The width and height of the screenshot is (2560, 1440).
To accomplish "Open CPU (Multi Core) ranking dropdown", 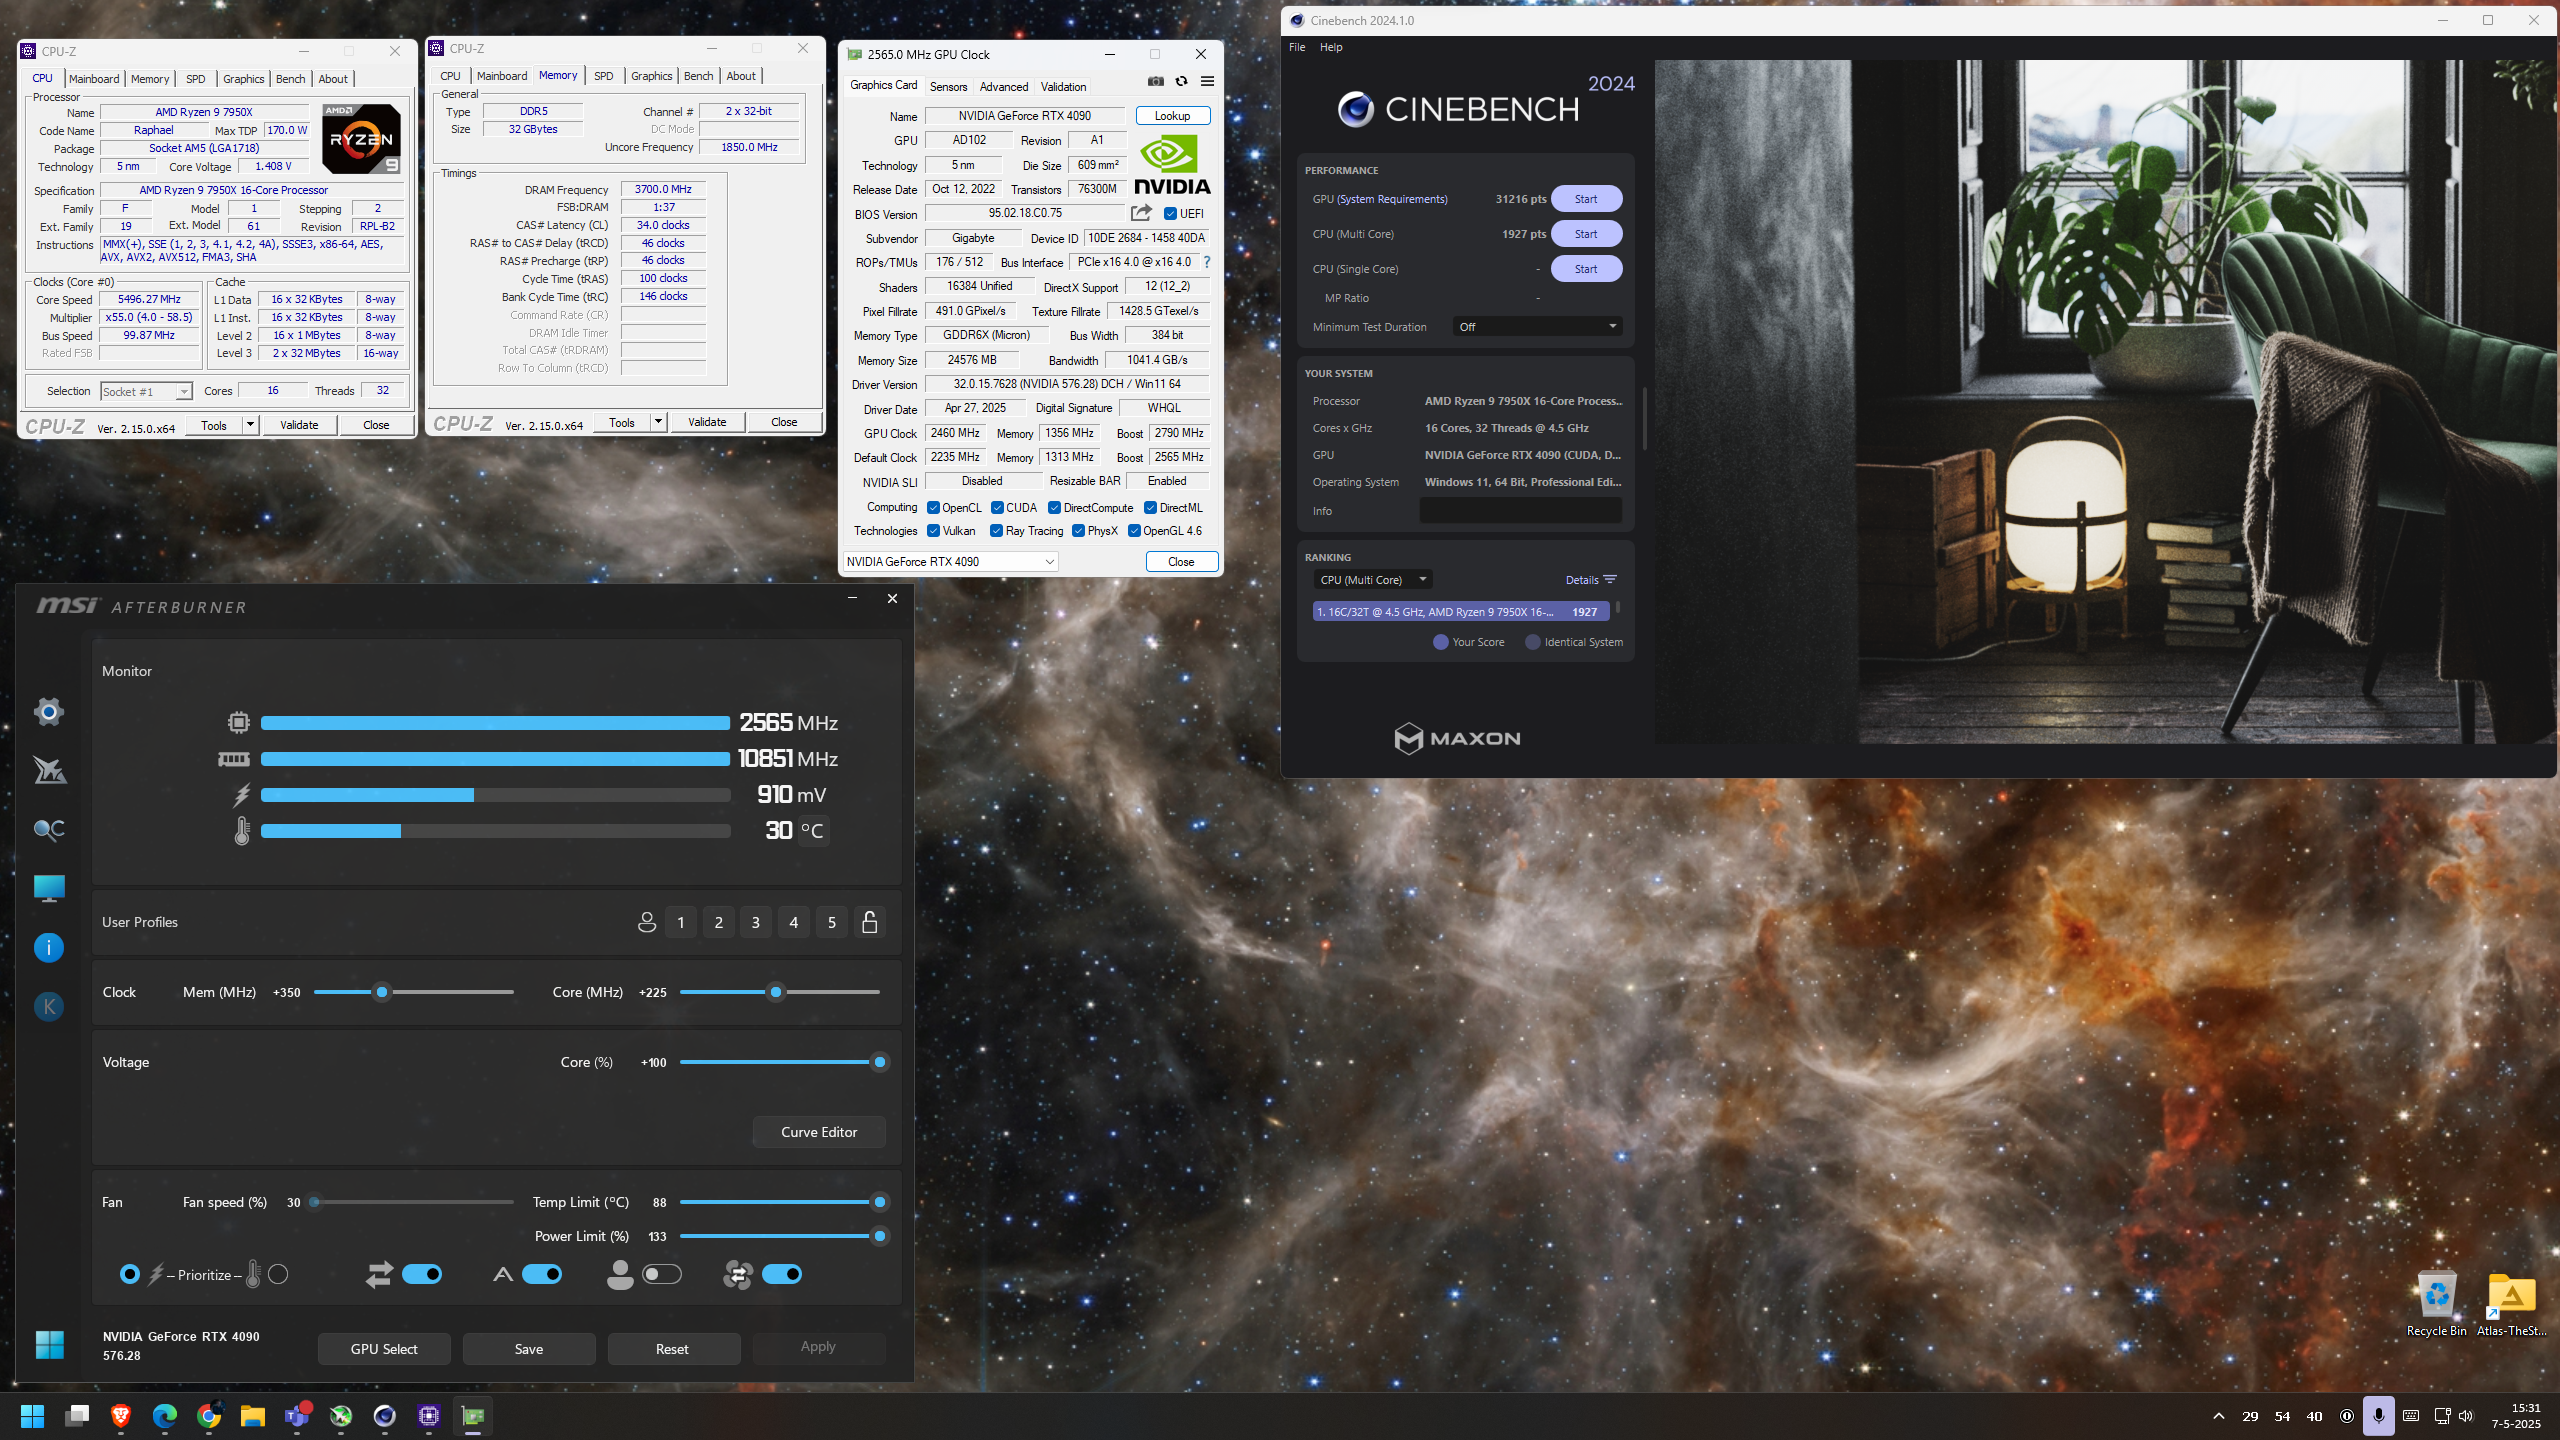I will [1373, 580].
